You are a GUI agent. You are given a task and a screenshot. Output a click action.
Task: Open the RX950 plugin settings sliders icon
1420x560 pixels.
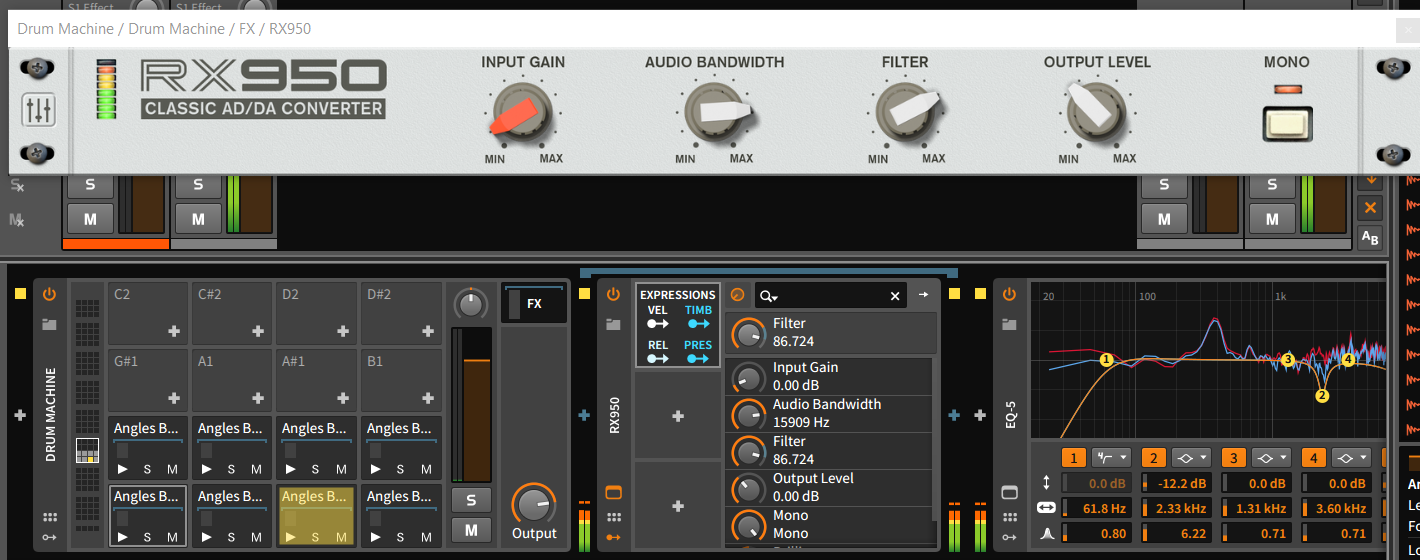click(x=38, y=110)
